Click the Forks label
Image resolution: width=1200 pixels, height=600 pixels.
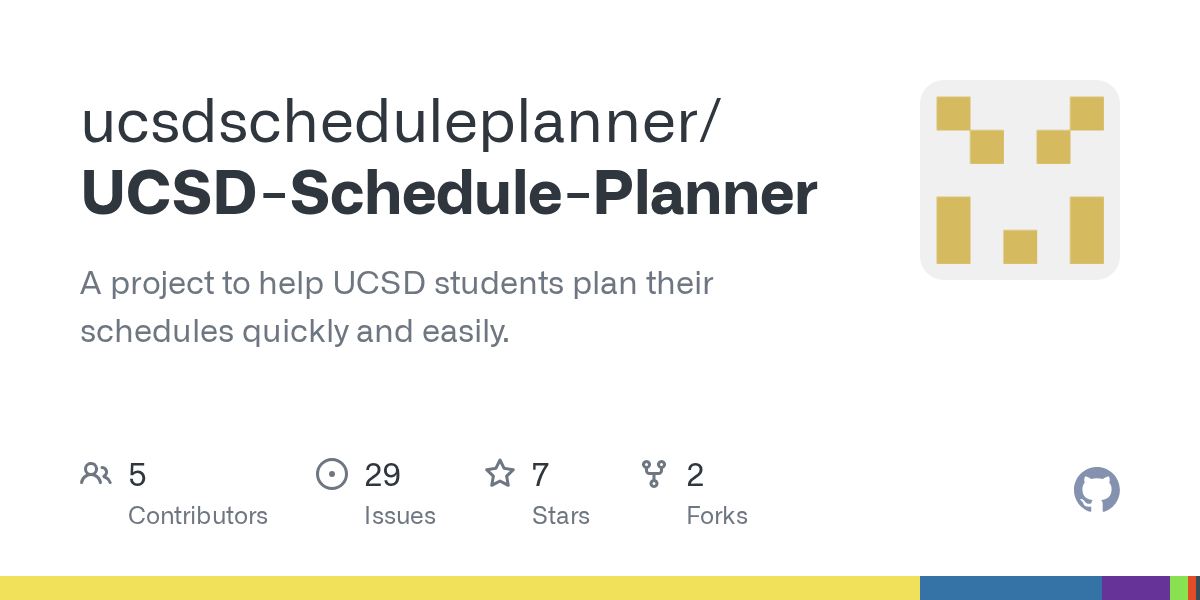pos(717,516)
